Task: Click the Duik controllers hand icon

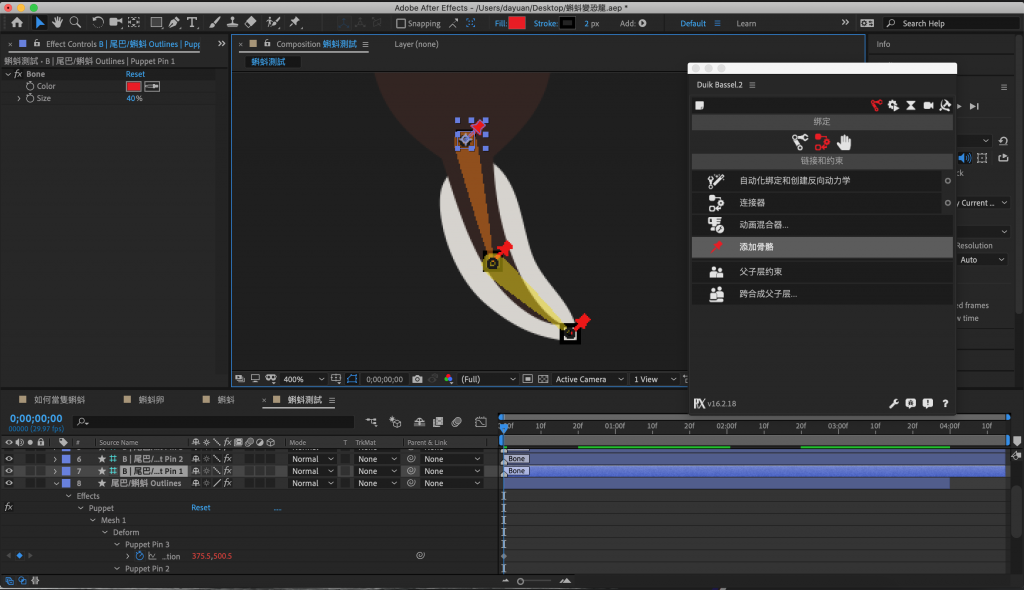Action: click(844, 141)
